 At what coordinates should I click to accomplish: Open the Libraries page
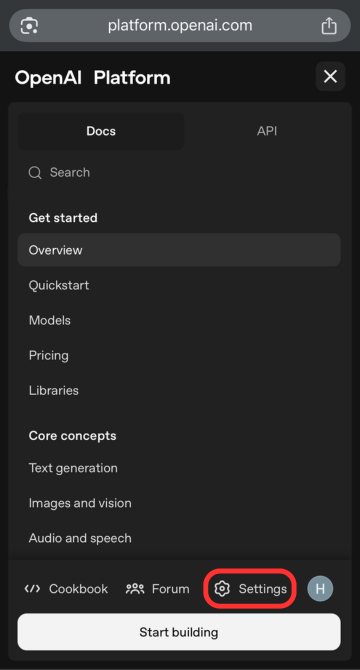(x=54, y=391)
